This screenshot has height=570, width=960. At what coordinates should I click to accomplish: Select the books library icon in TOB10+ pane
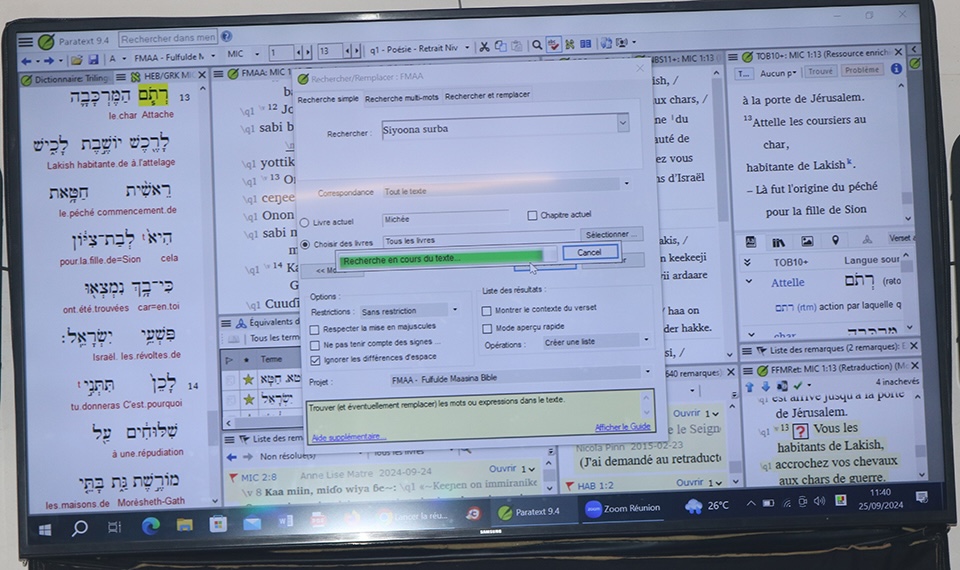click(778, 242)
